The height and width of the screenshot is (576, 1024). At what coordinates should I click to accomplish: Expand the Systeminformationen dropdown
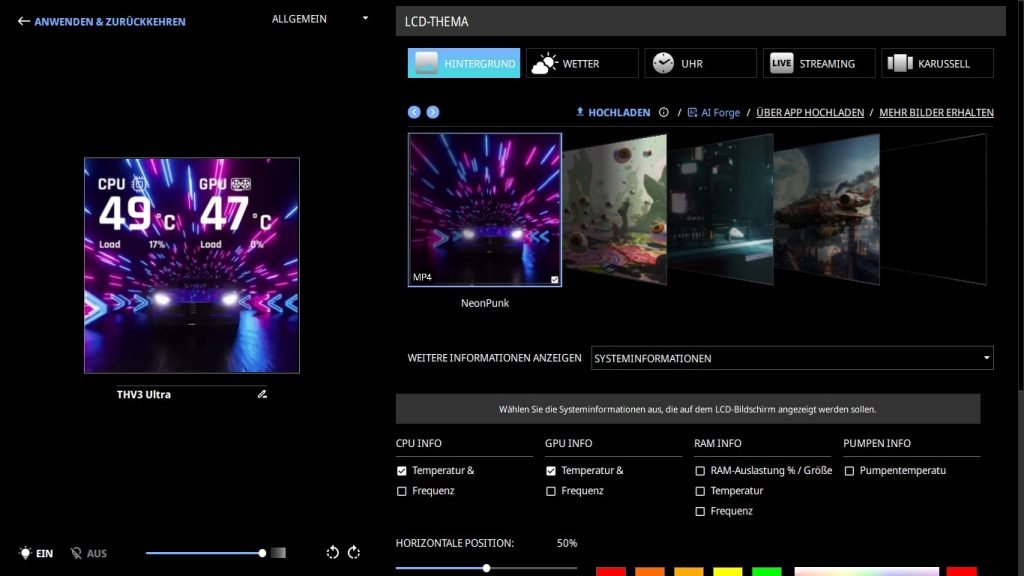click(x=792, y=358)
